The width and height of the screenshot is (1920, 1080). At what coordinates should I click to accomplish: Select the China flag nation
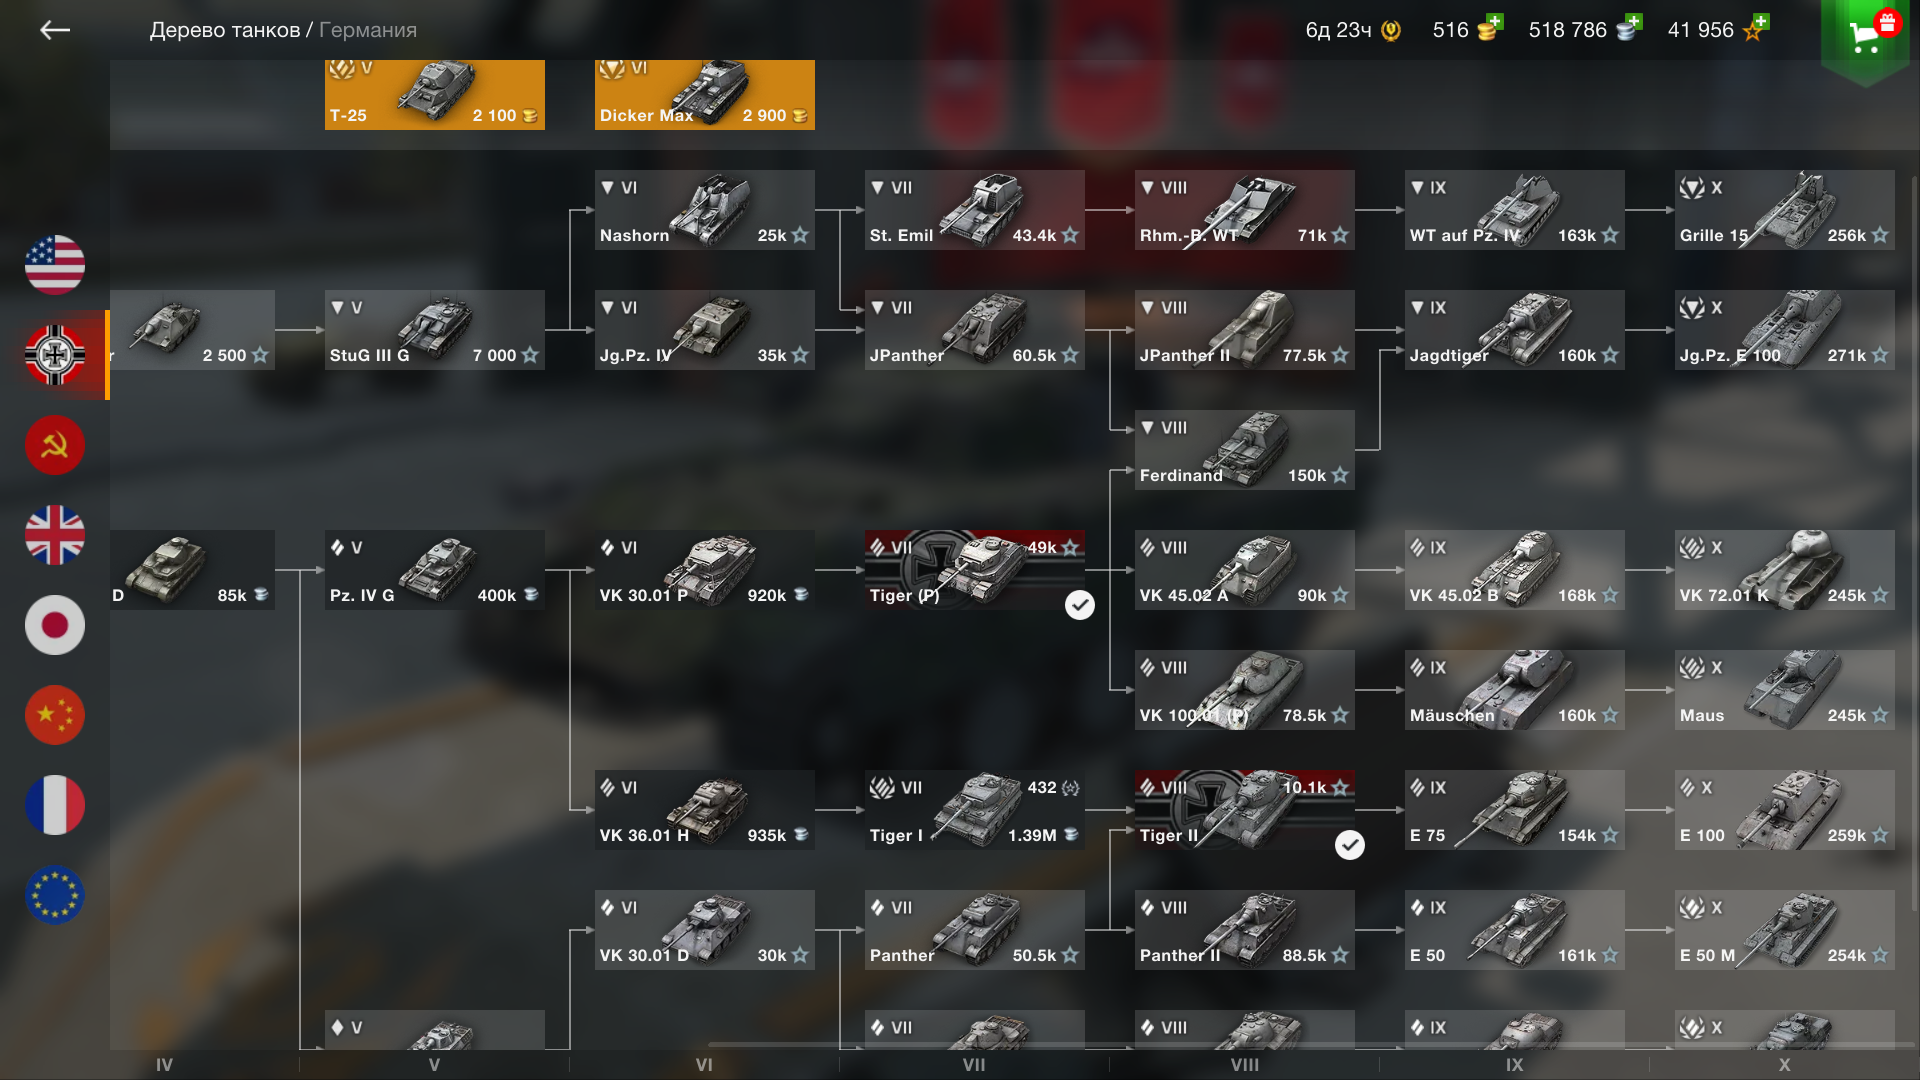pyautogui.click(x=55, y=715)
